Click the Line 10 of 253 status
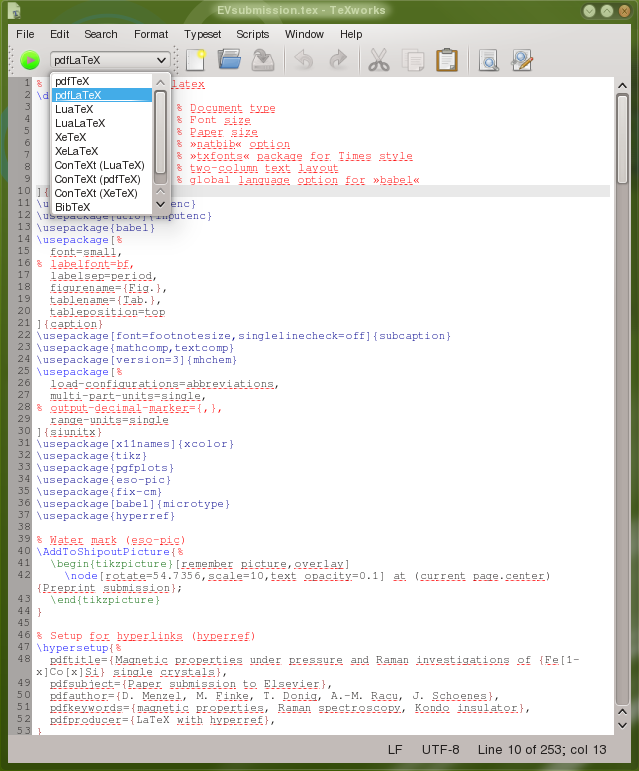The height and width of the screenshot is (771, 639). (x=542, y=749)
